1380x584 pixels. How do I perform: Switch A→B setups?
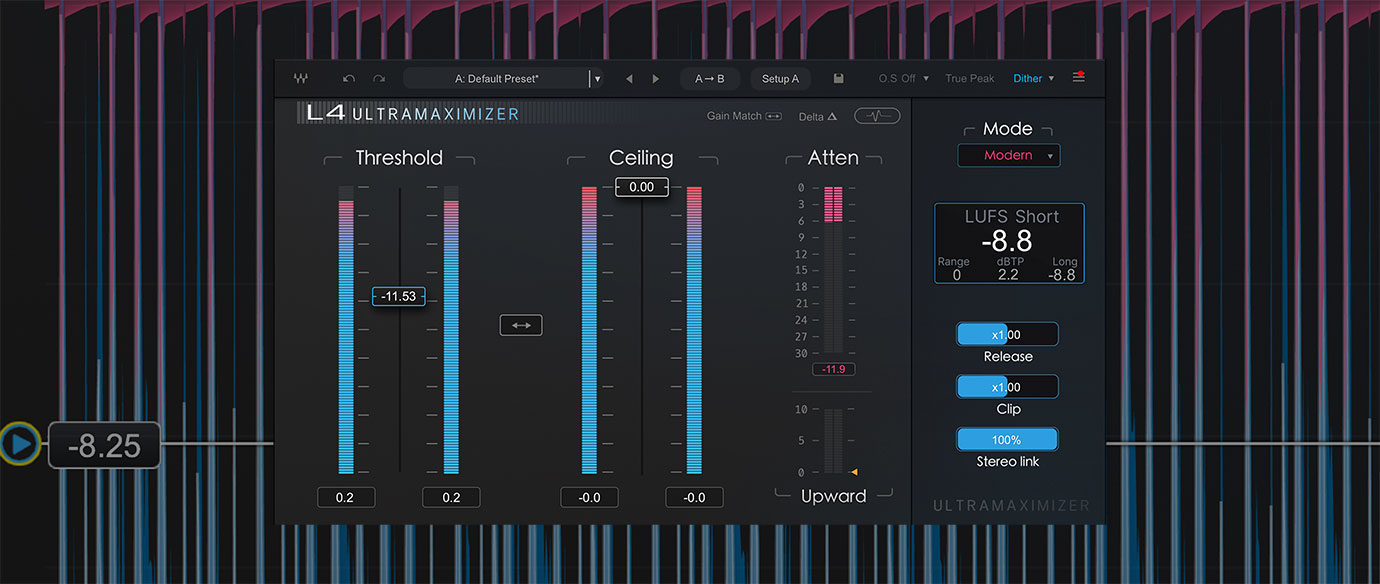point(710,78)
